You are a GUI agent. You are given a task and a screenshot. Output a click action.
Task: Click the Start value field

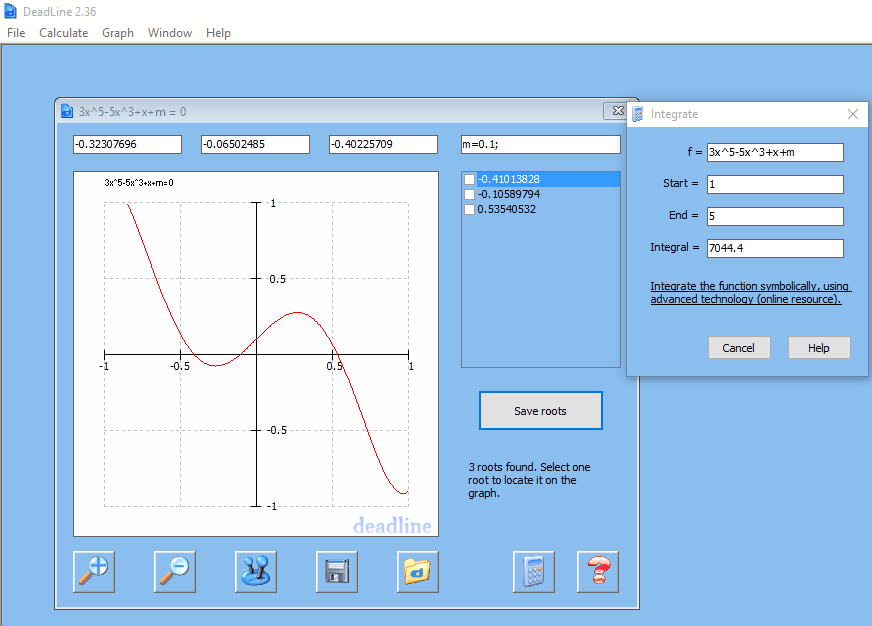(x=775, y=185)
